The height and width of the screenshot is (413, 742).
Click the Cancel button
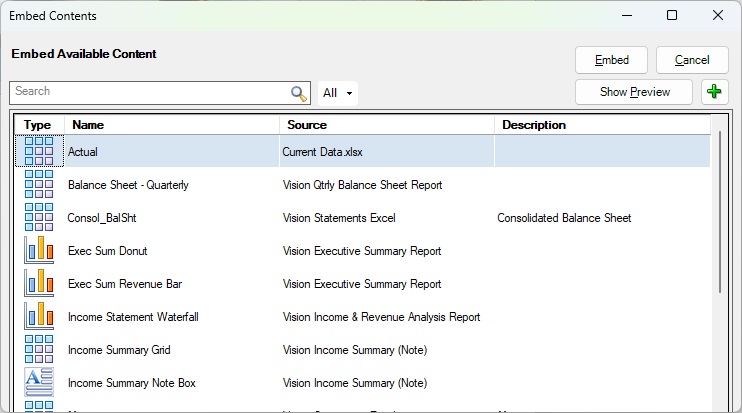pos(692,60)
